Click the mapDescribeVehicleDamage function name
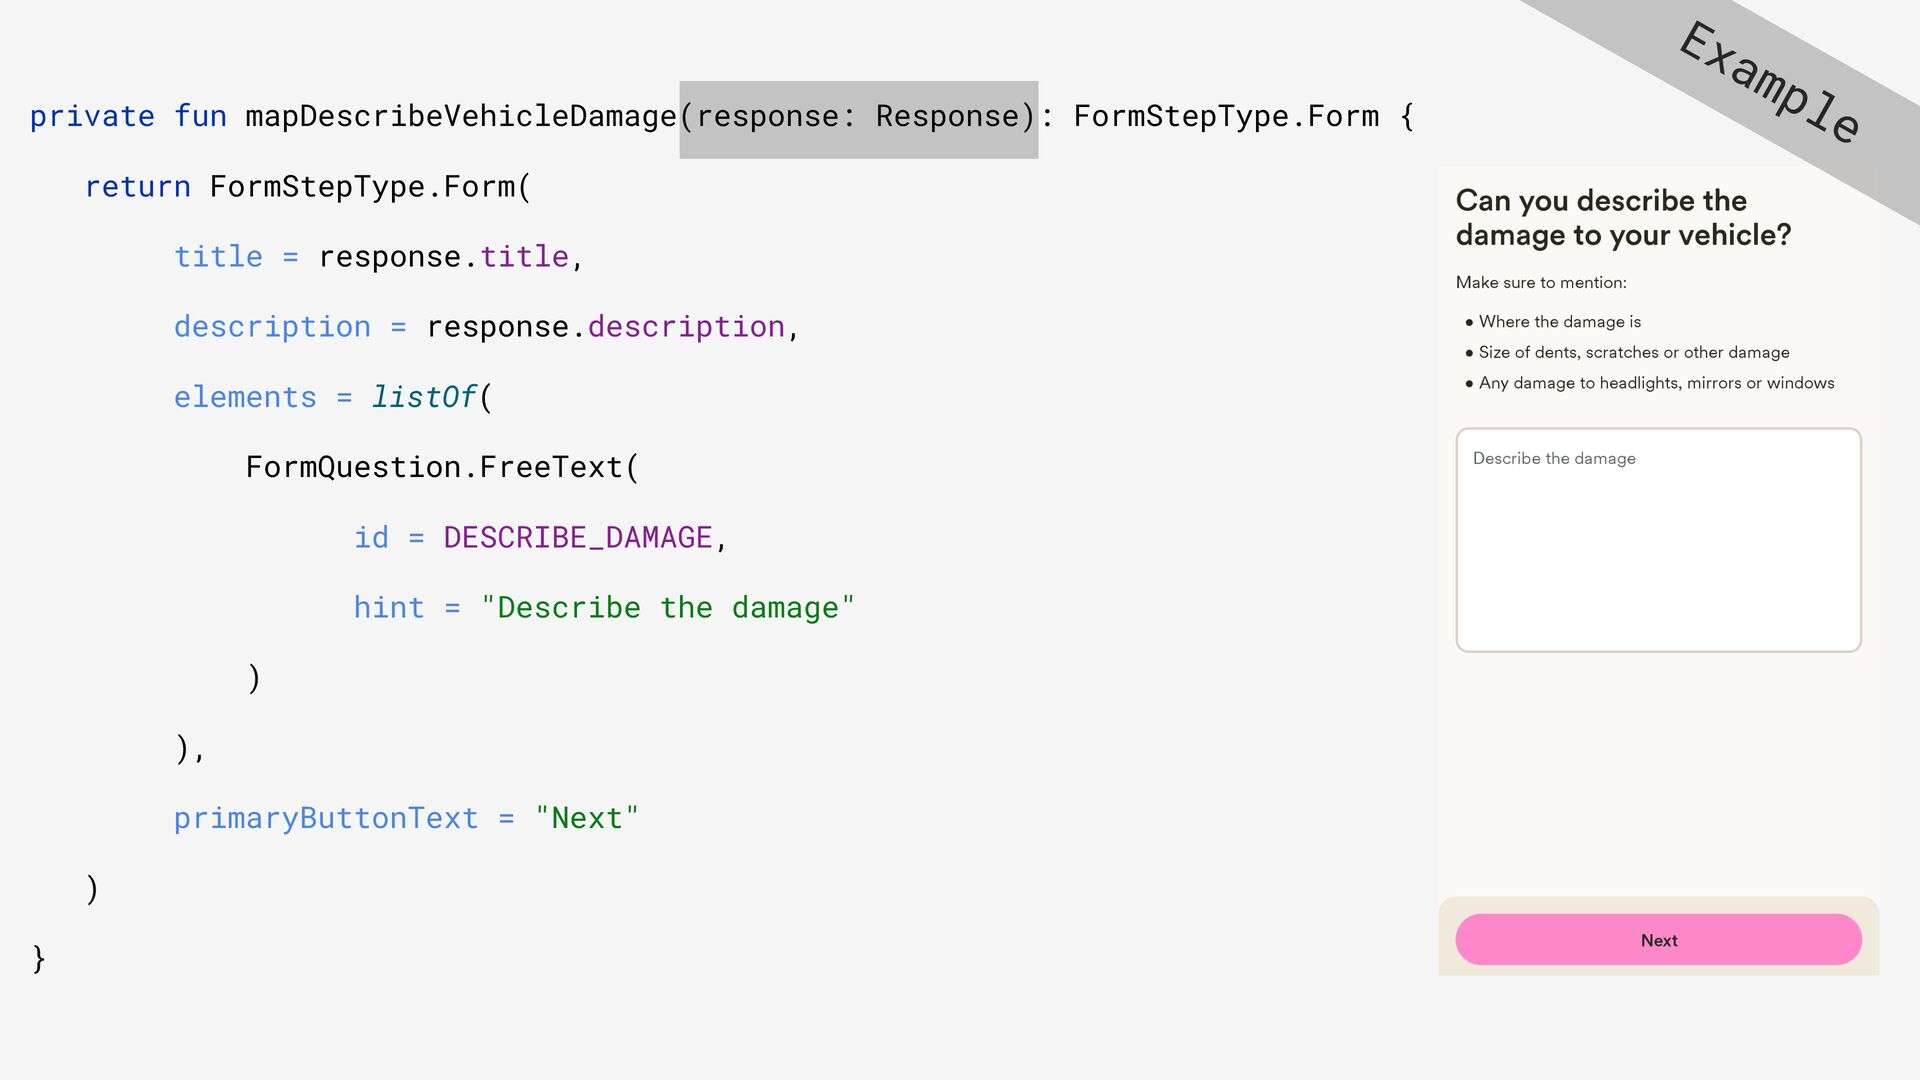This screenshot has height=1080, width=1920. click(461, 117)
